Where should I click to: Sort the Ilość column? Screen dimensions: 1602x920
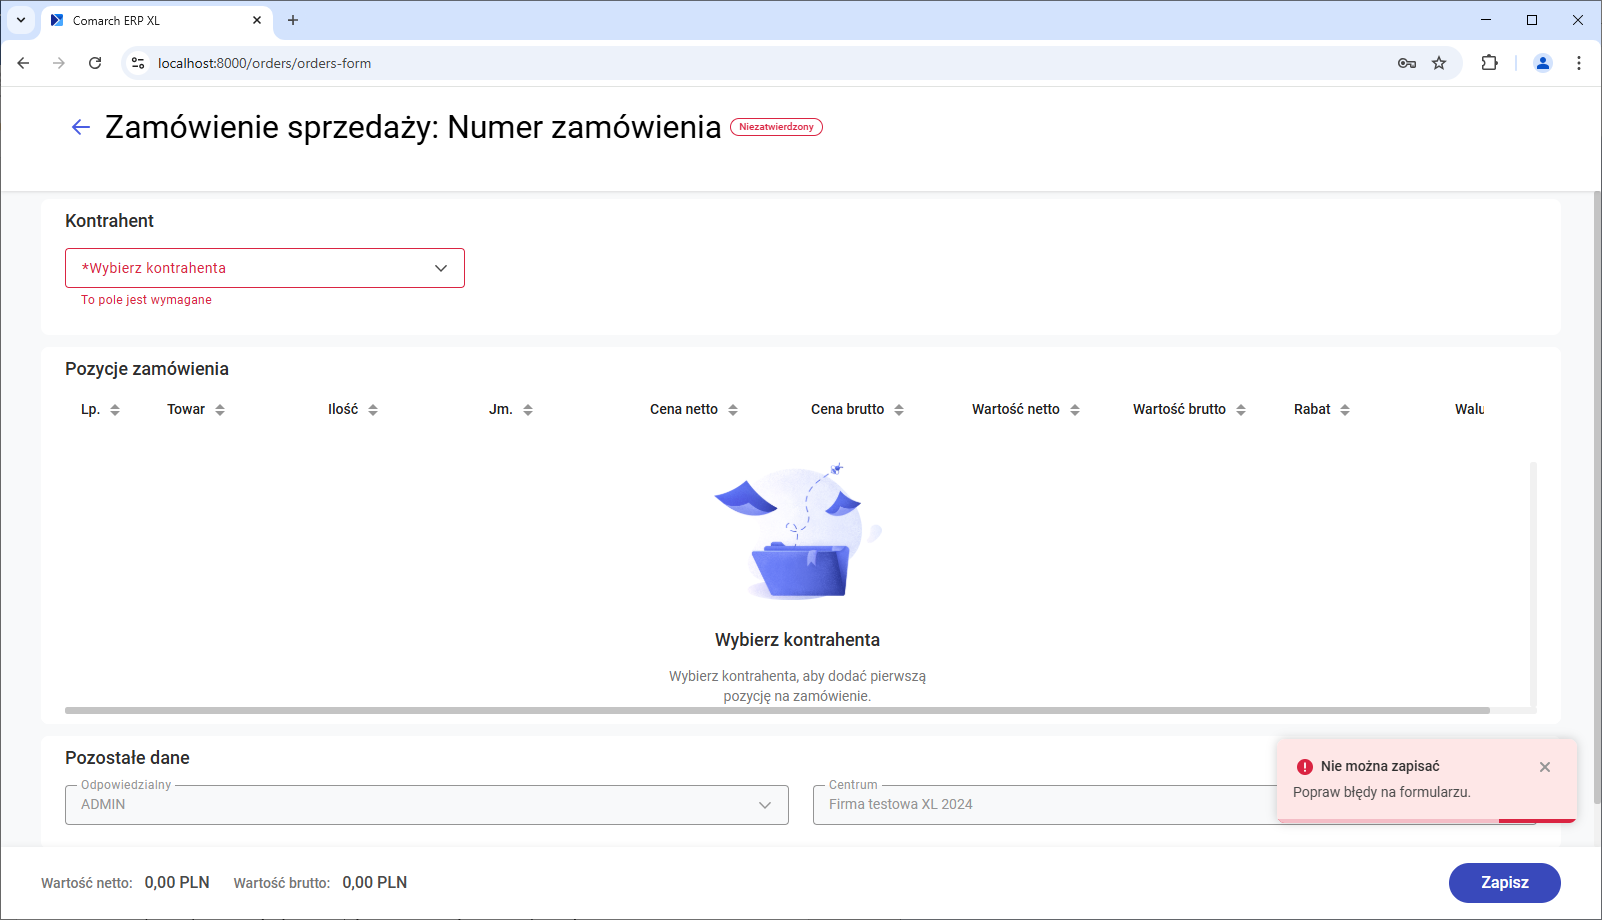[x=372, y=409]
